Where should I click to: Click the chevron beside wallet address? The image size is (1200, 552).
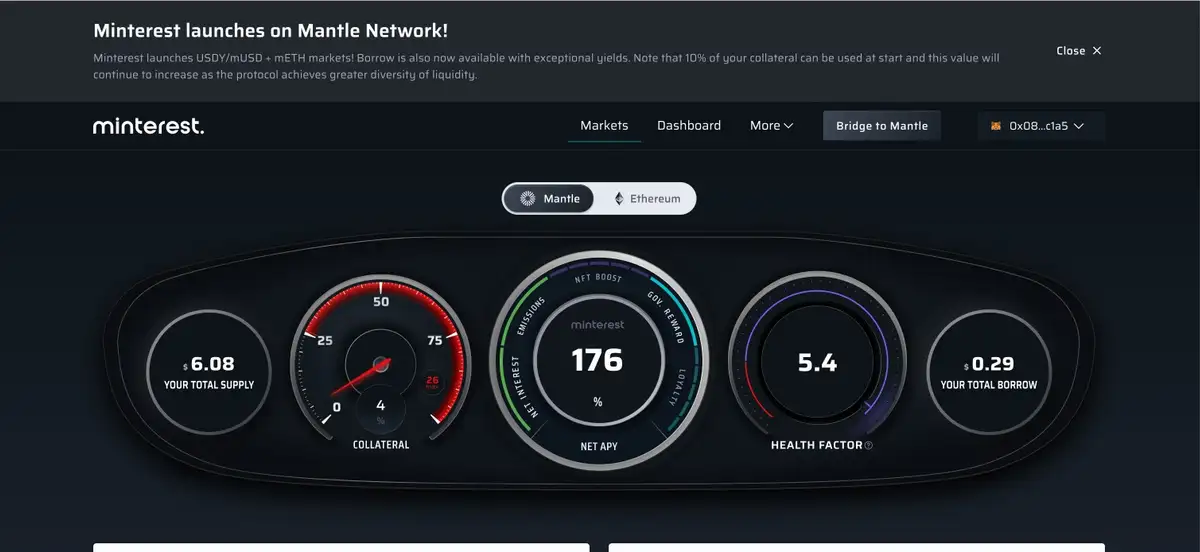point(1078,126)
